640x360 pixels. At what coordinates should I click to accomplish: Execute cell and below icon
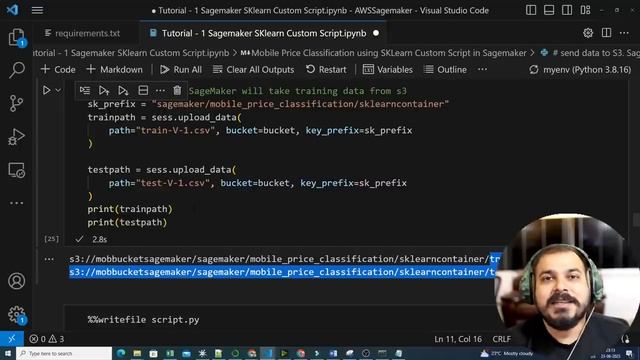click(123, 90)
